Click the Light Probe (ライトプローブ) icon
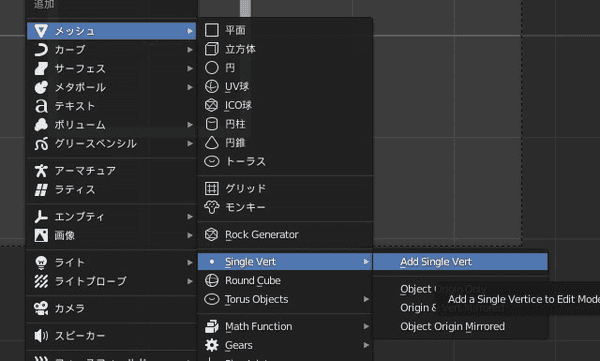Screen dimensions: 600x361 pos(41,281)
